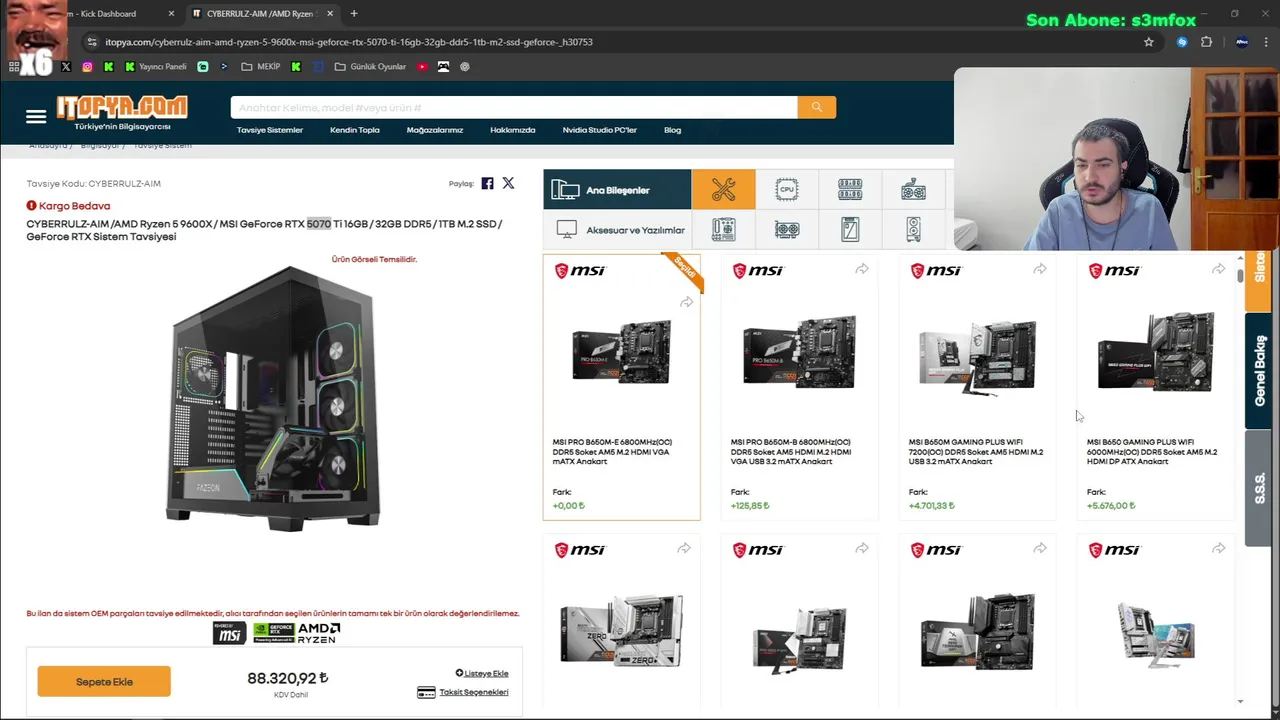The image size is (1280, 720).
Task: Open the Günlük Oyunlar bookmarks folder
Action: [370, 67]
